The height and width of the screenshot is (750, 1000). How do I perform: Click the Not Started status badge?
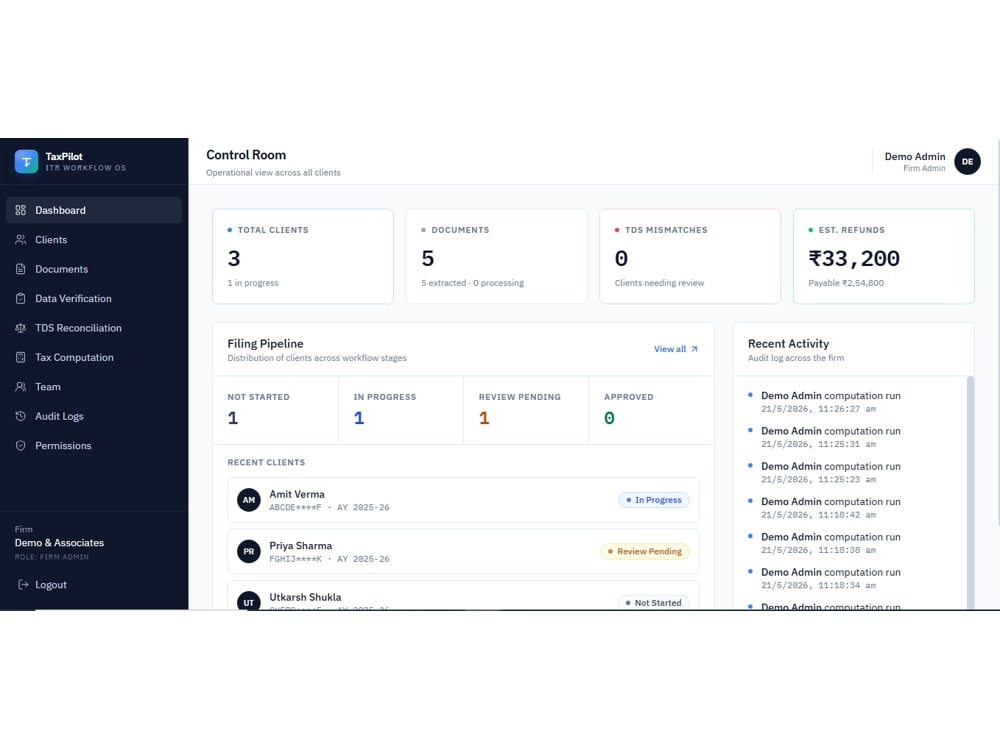(654, 603)
